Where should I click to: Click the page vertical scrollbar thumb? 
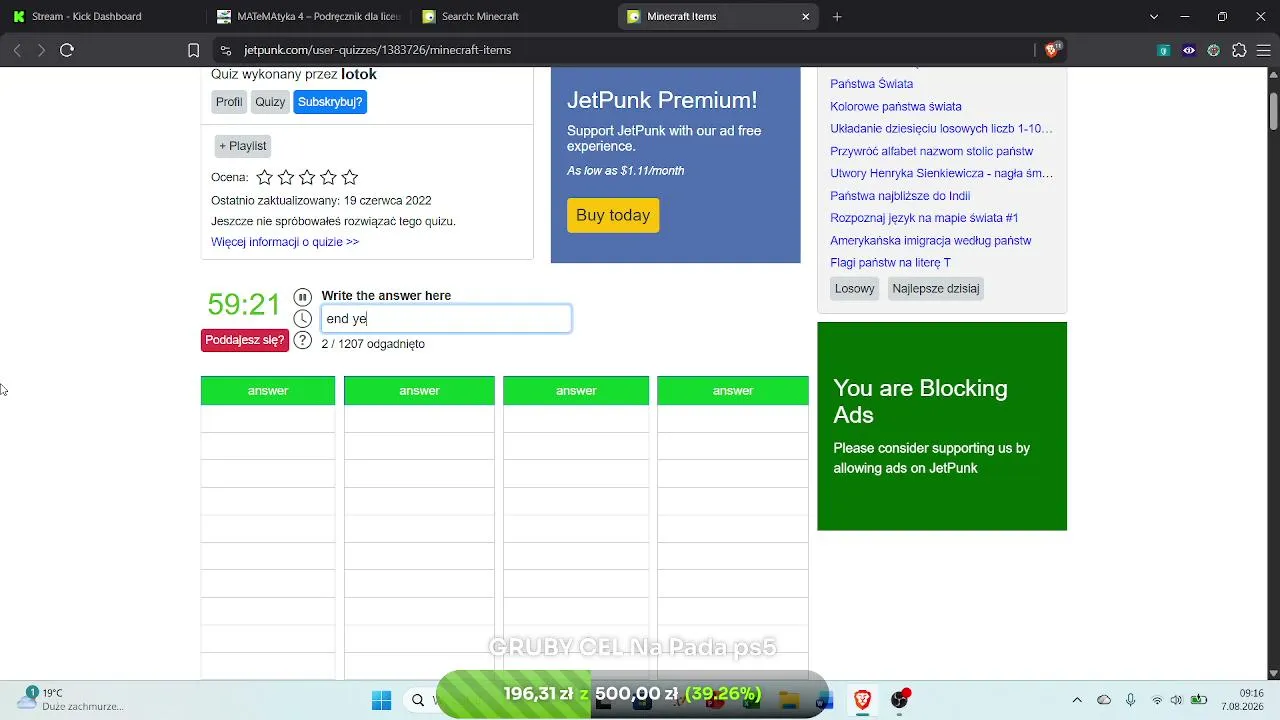click(x=1274, y=110)
